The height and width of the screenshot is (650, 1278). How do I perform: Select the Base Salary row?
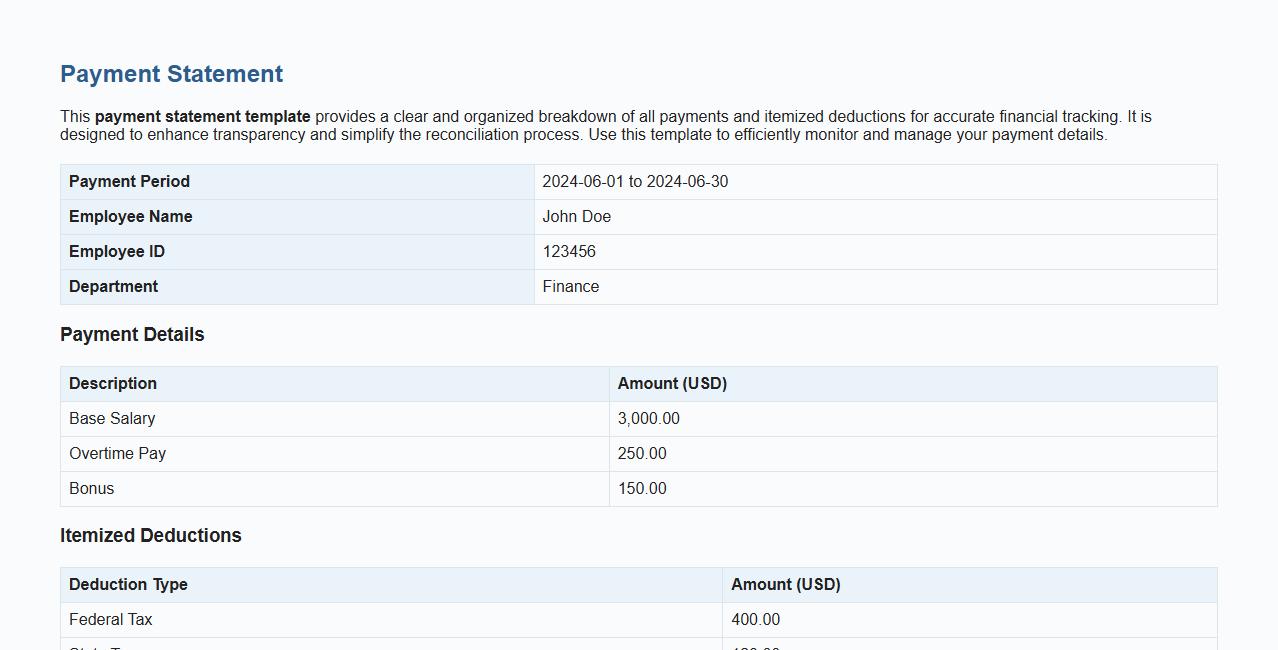click(111, 418)
